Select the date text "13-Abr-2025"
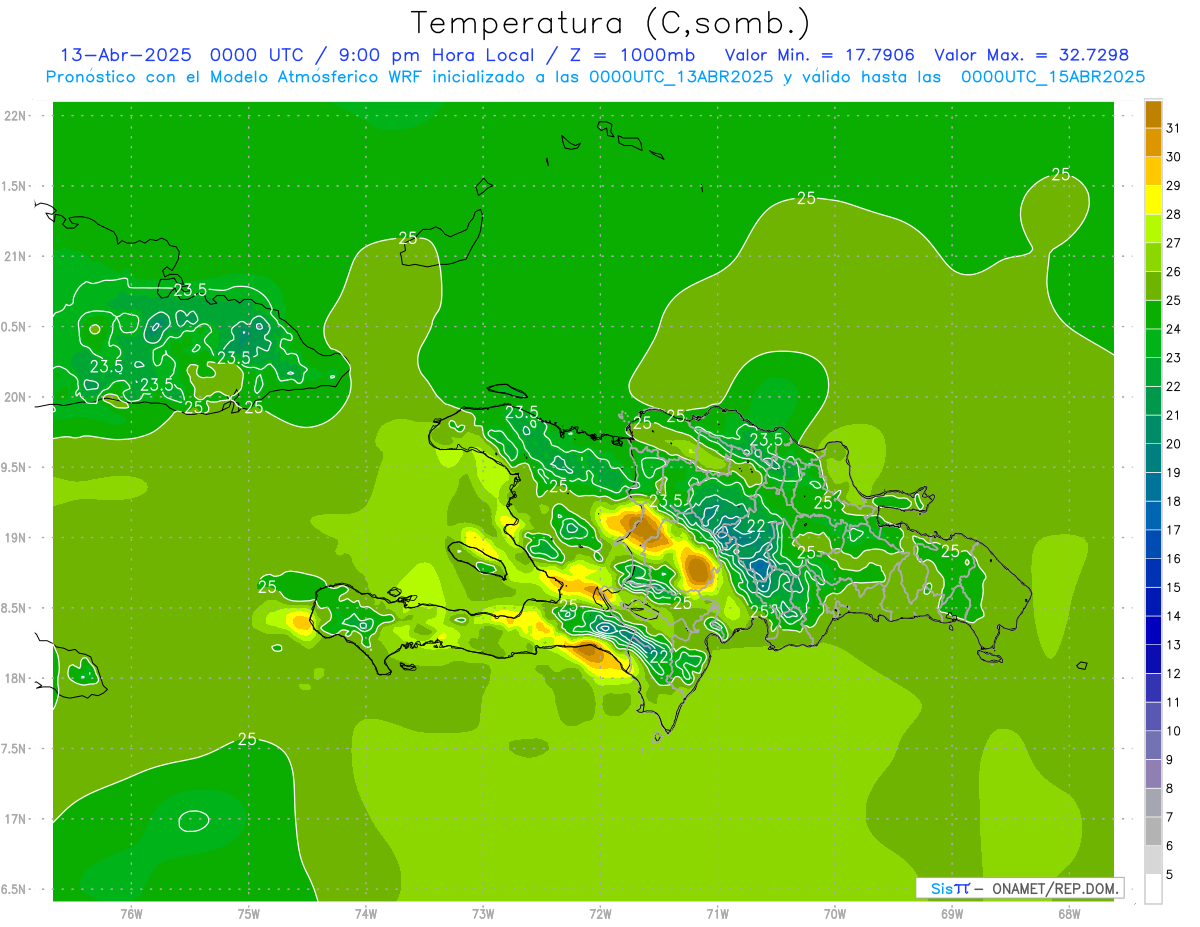This screenshot has height=927, width=1200. point(125,55)
